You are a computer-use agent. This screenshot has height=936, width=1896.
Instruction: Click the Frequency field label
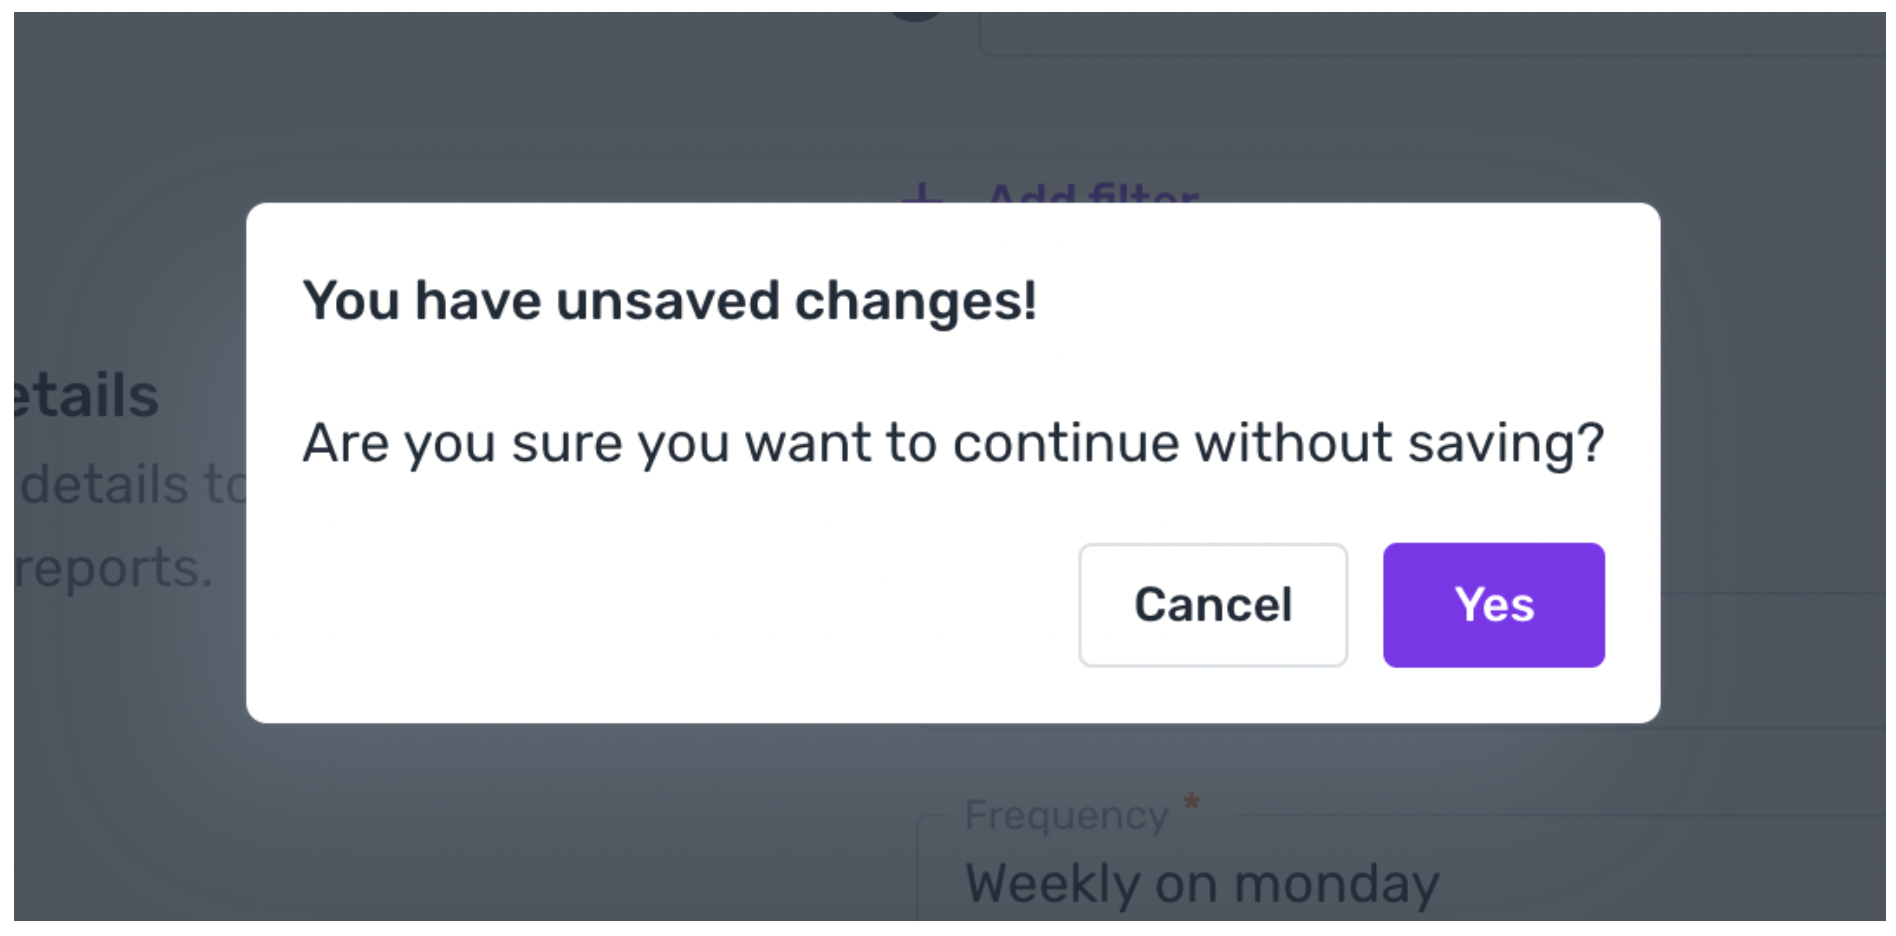click(1066, 815)
